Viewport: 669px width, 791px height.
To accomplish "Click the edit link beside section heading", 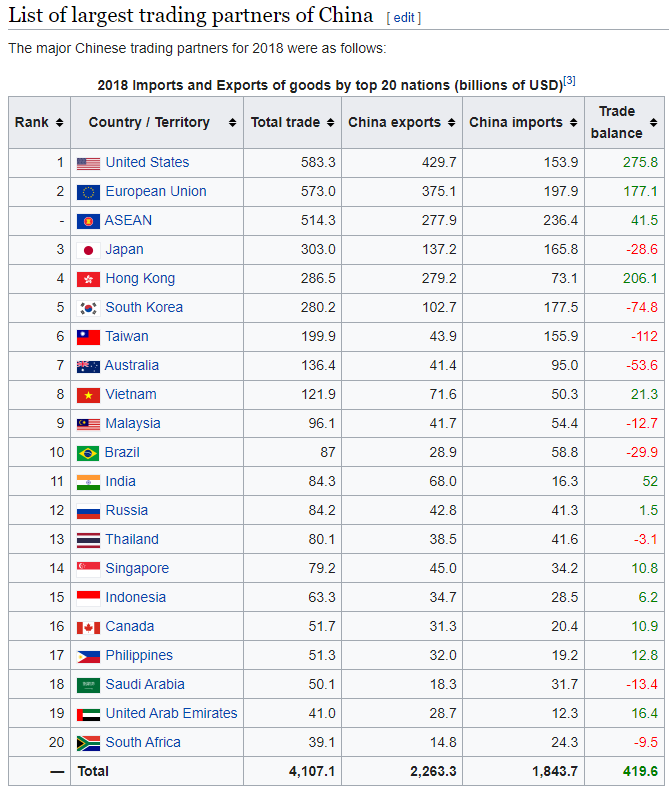I will 404,18.
